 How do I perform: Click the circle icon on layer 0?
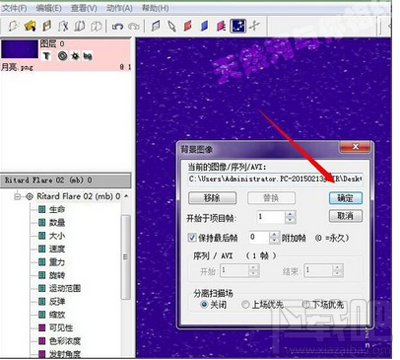click(62, 56)
